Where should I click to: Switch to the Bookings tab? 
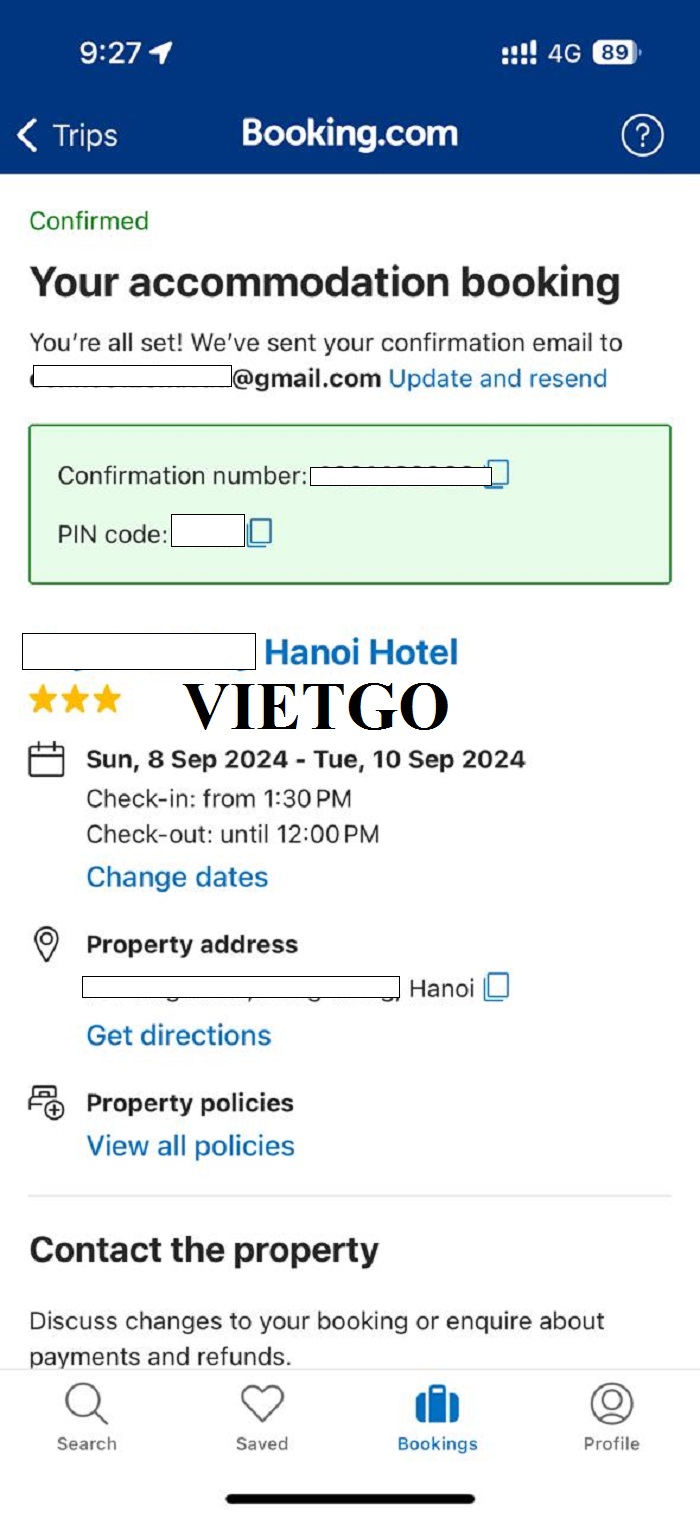point(437,1417)
